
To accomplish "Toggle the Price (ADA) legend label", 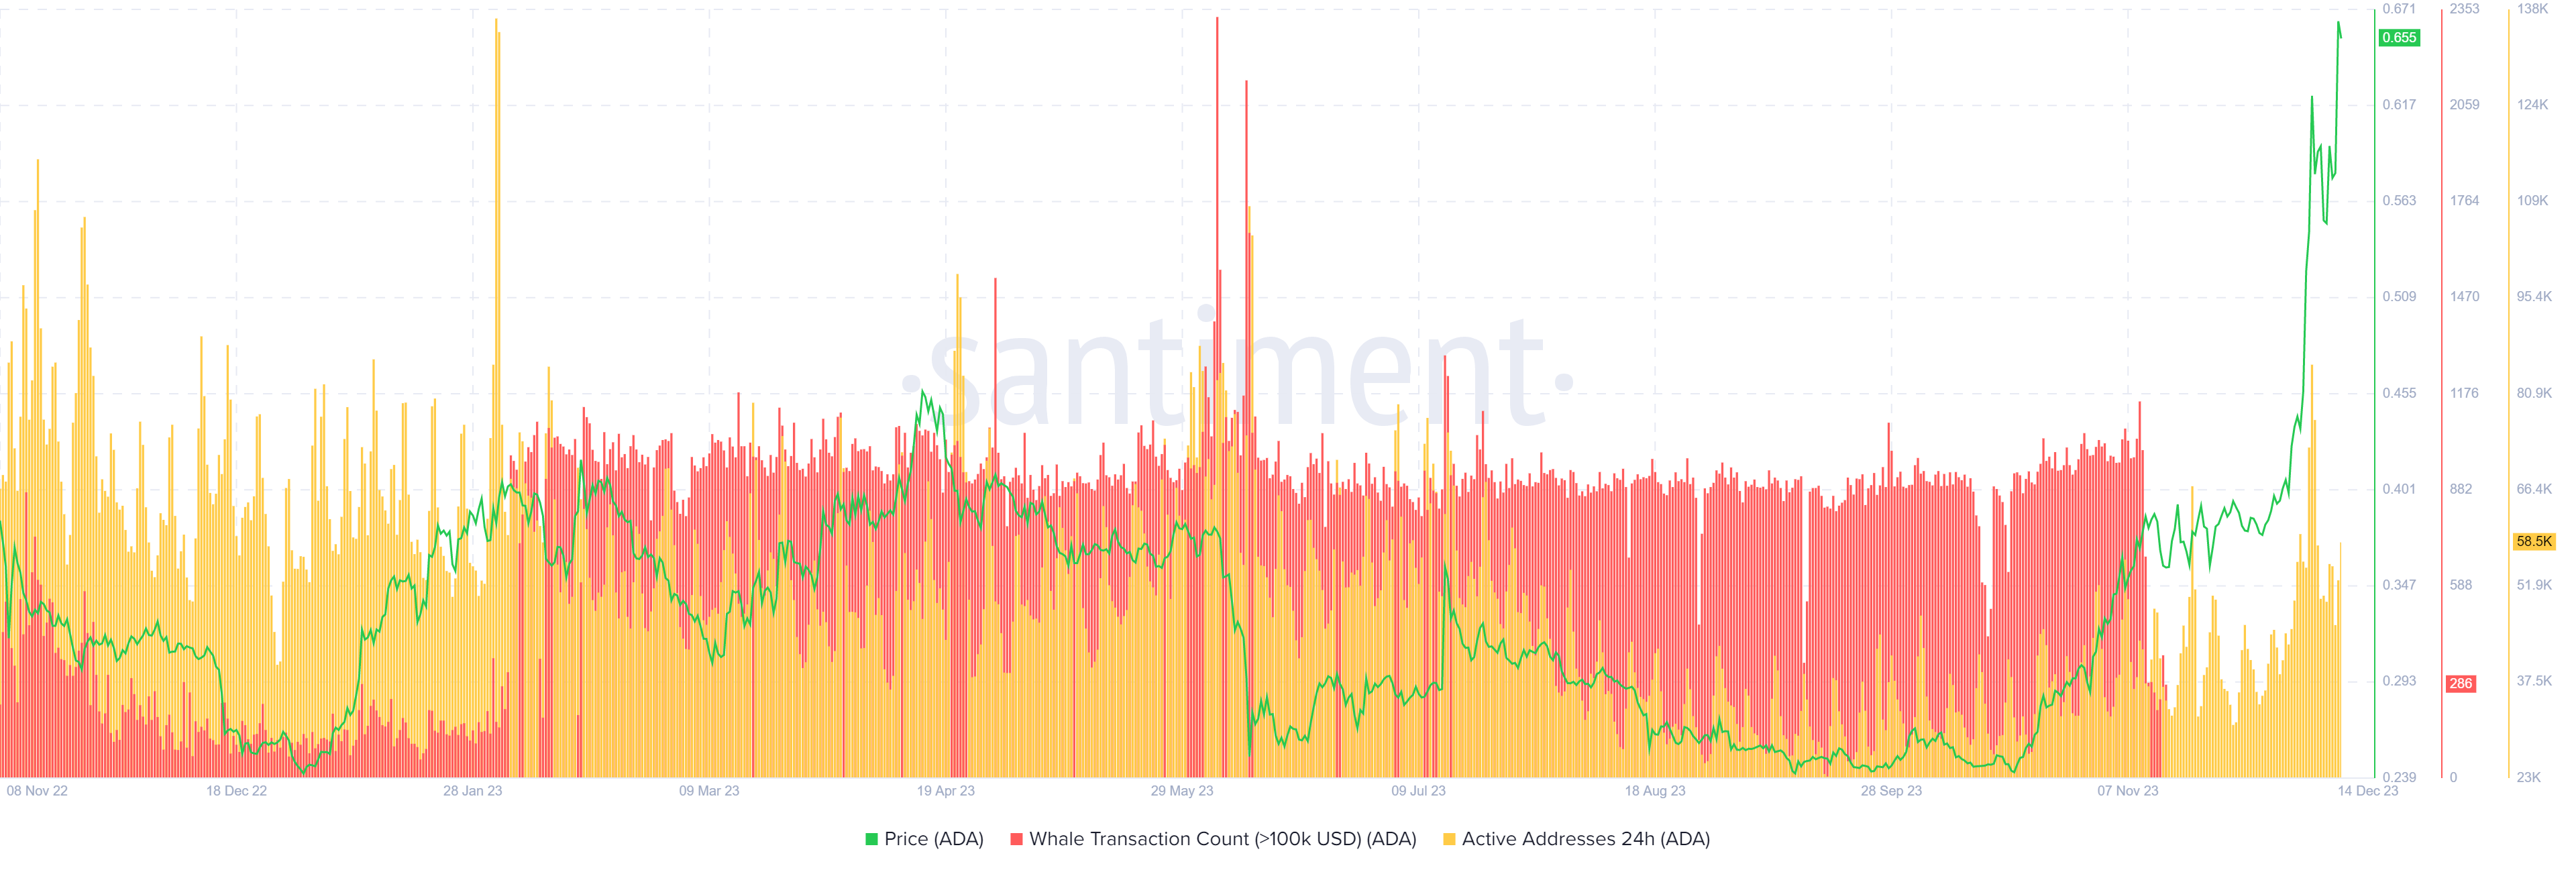I will click(x=933, y=840).
